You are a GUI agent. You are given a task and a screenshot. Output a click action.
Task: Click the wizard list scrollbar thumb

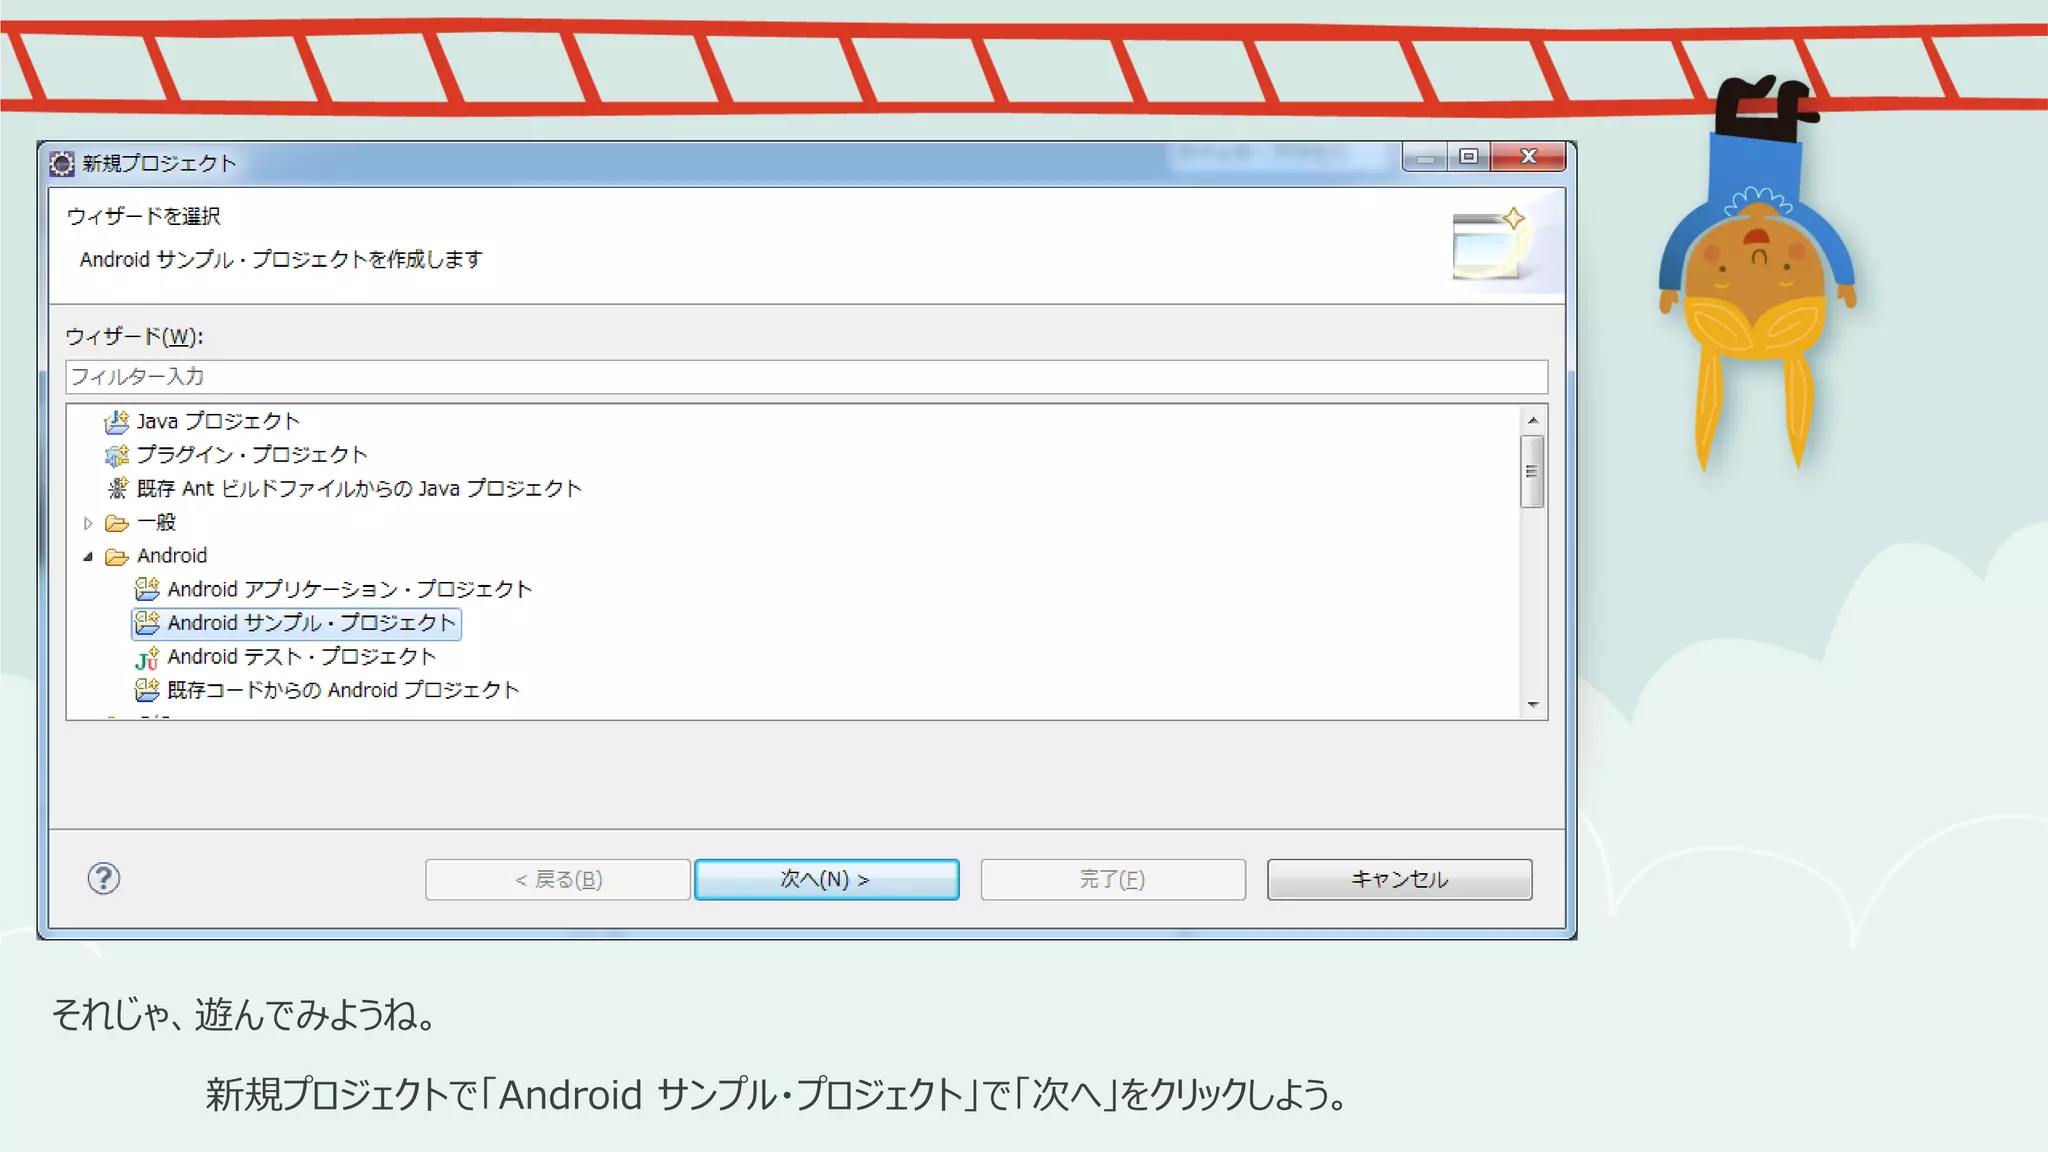pos(1532,472)
